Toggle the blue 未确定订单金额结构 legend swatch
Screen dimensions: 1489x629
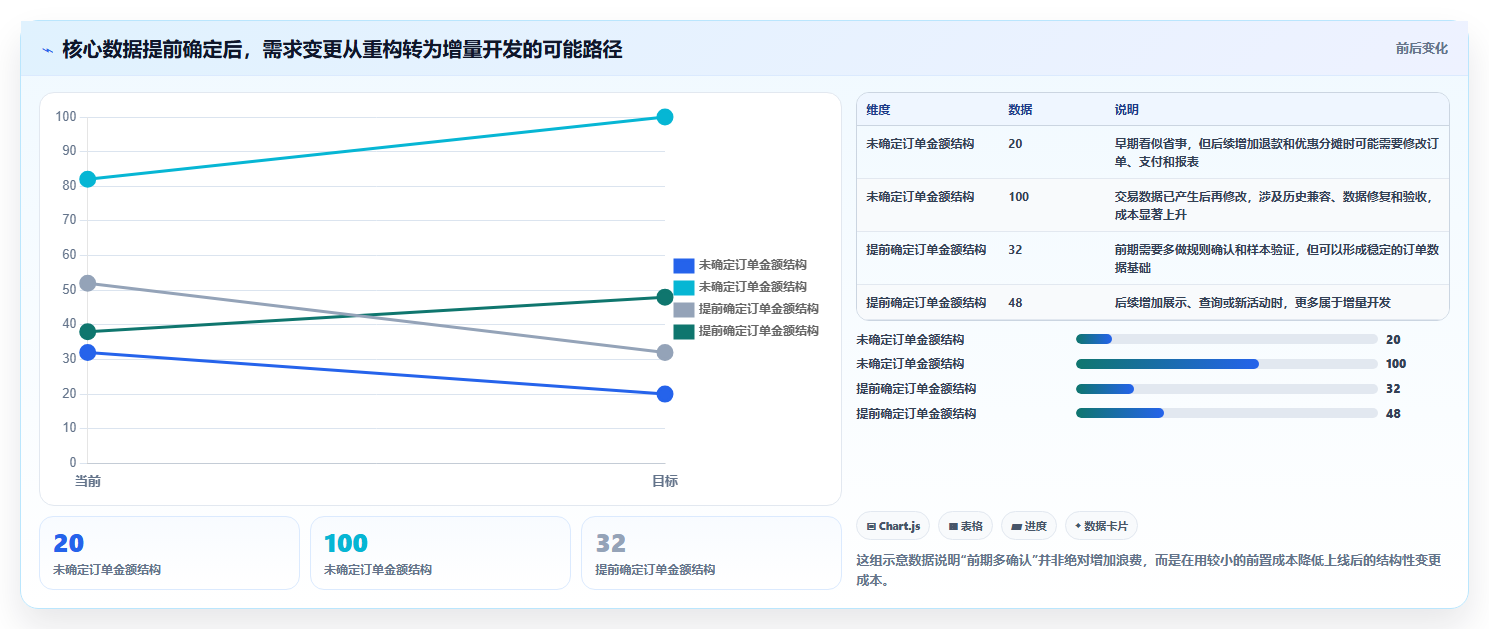point(684,265)
